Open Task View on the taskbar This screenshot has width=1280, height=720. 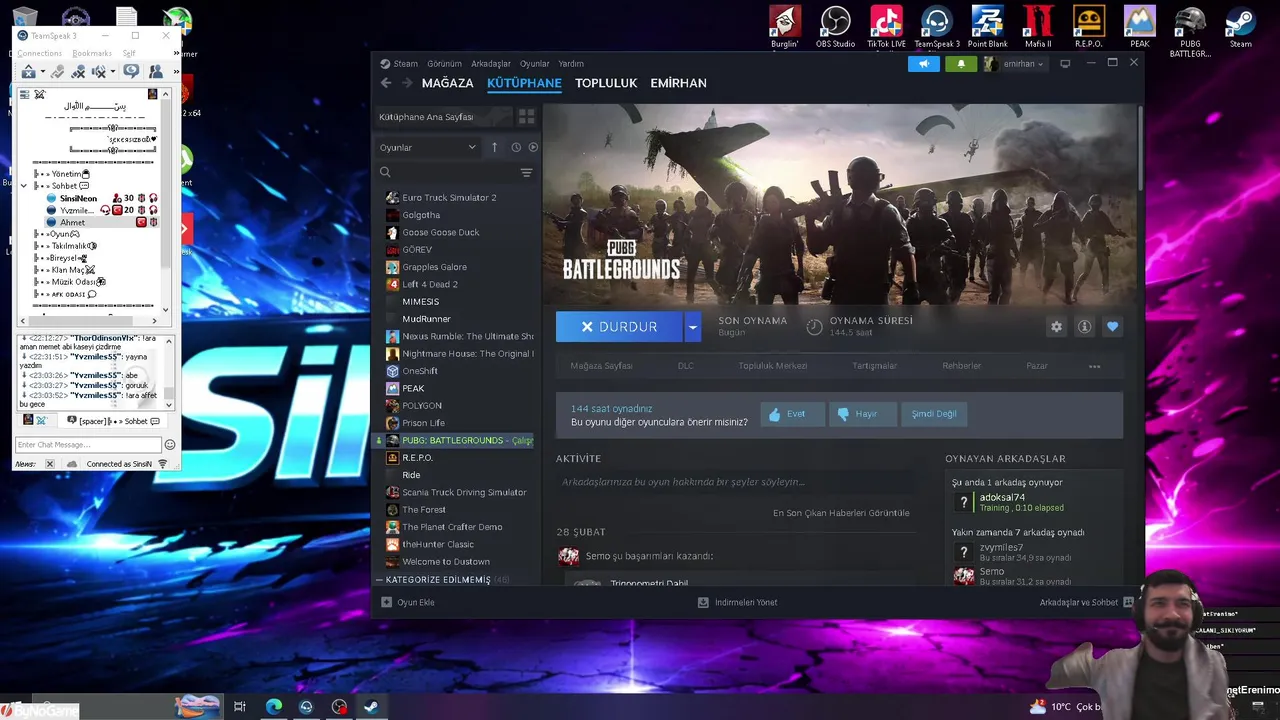tap(240, 707)
